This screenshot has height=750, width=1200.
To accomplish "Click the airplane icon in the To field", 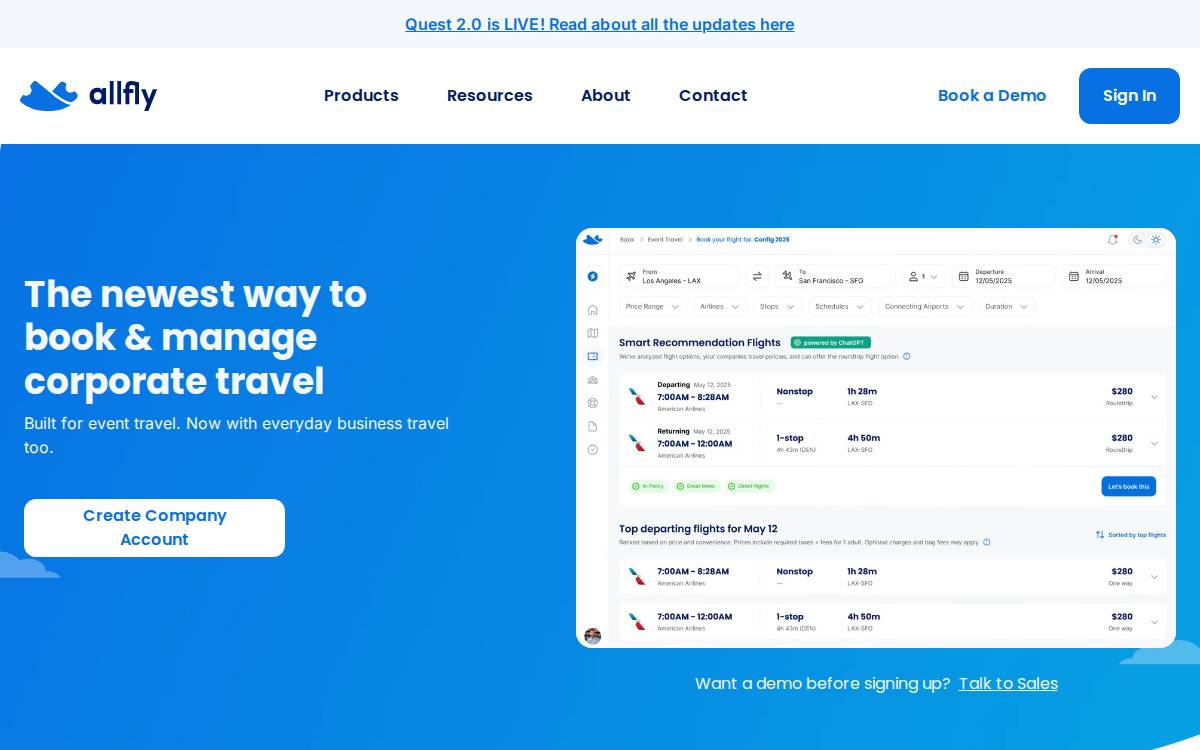I will point(787,276).
